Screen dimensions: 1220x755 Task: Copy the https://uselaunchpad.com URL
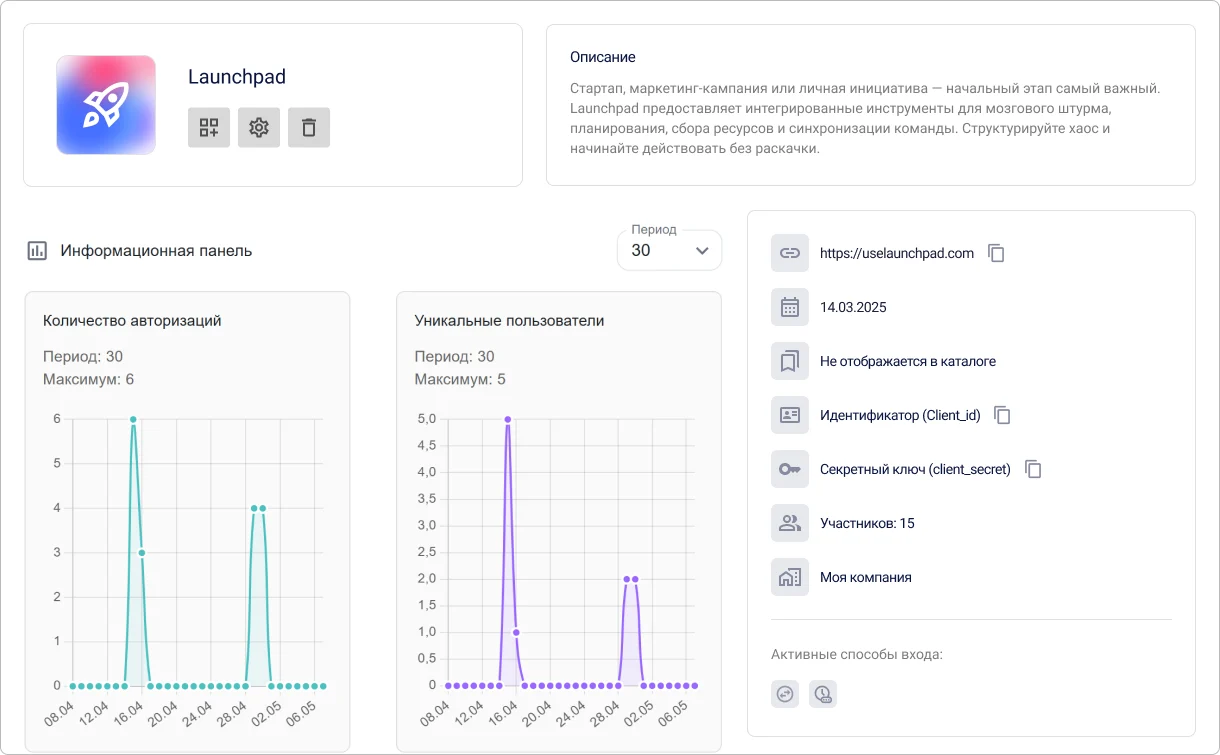[996, 253]
